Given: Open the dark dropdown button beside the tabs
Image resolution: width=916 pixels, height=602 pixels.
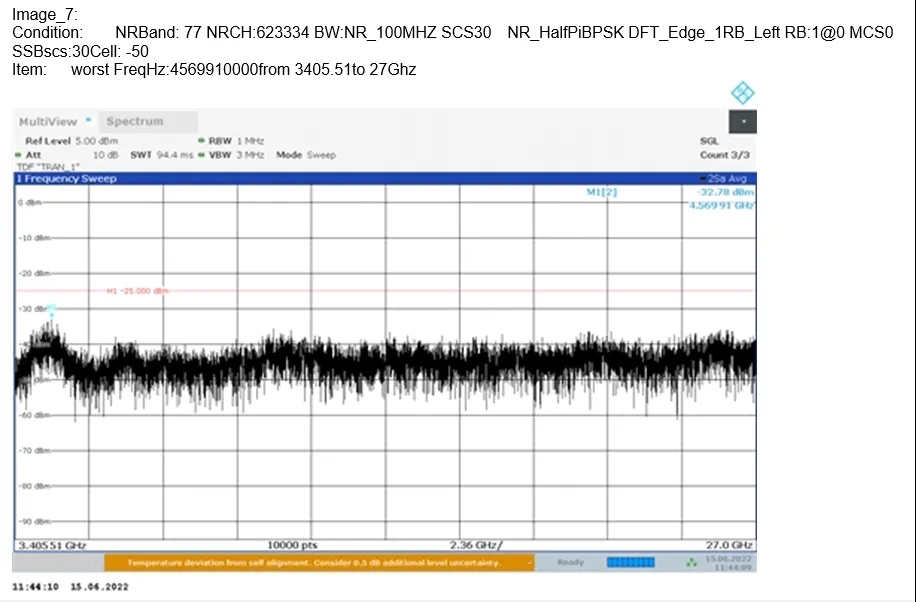Looking at the screenshot, I should 742,122.
